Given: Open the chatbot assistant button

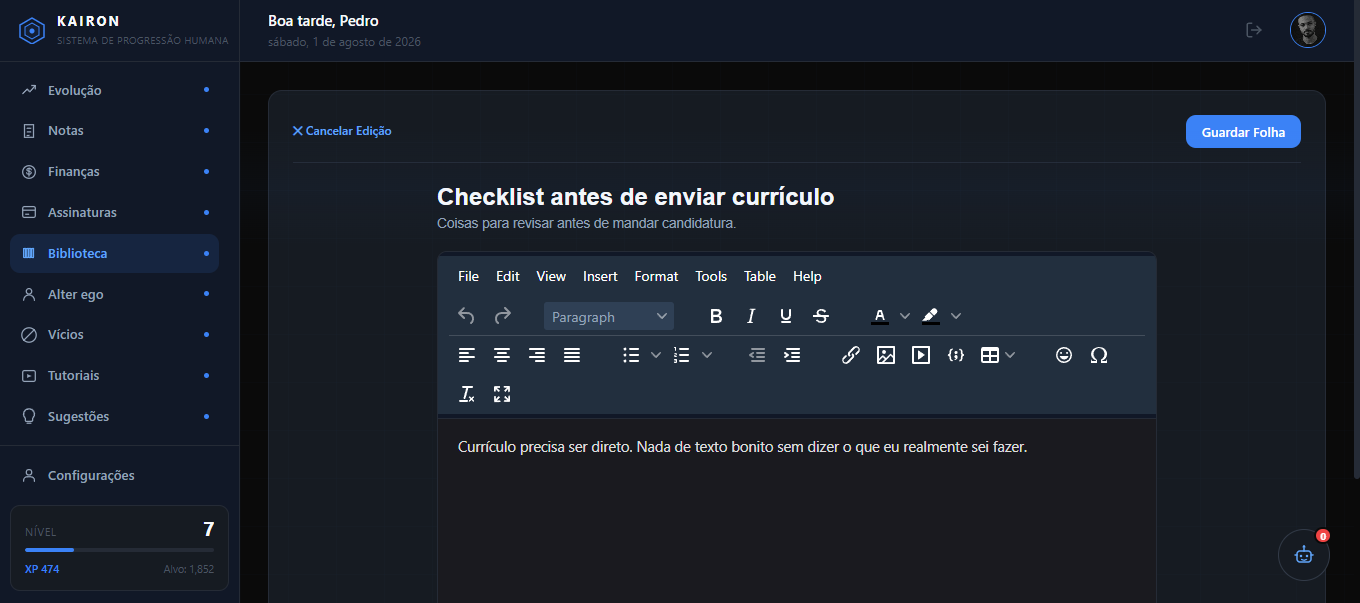Looking at the screenshot, I should [1304, 555].
